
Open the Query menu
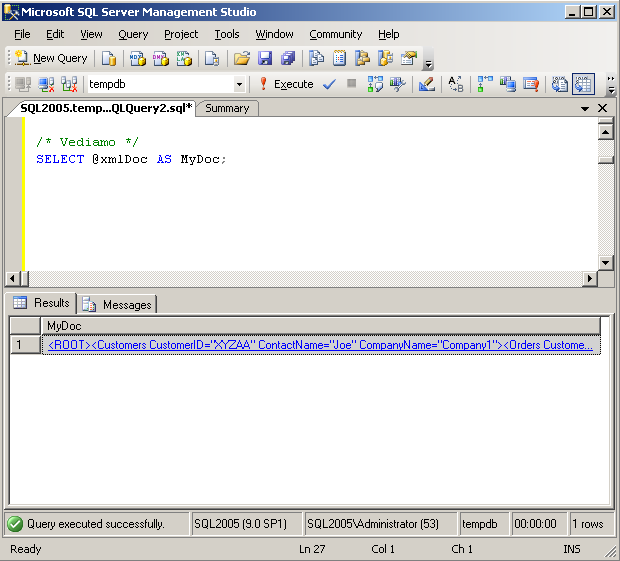133,34
